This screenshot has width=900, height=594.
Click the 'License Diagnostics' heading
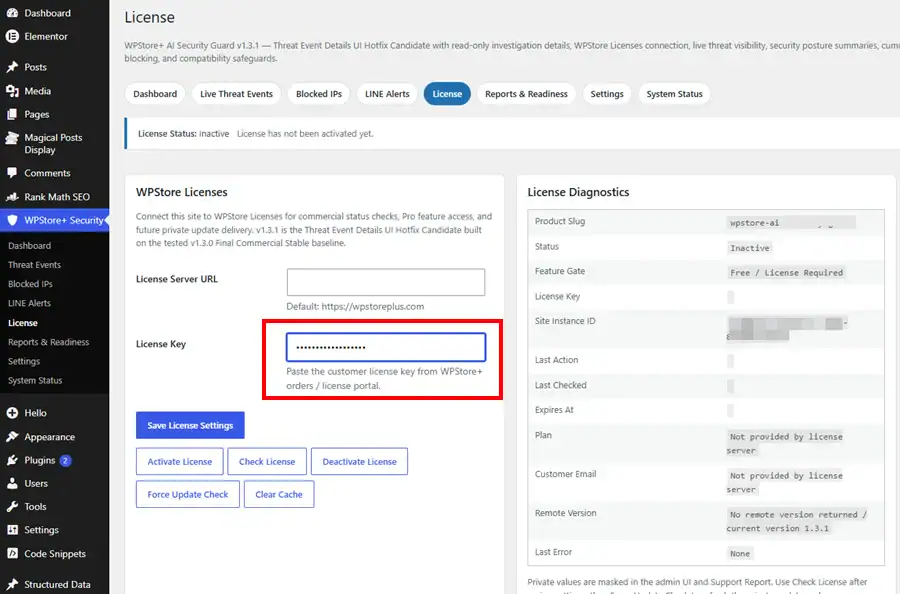(578, 192)
